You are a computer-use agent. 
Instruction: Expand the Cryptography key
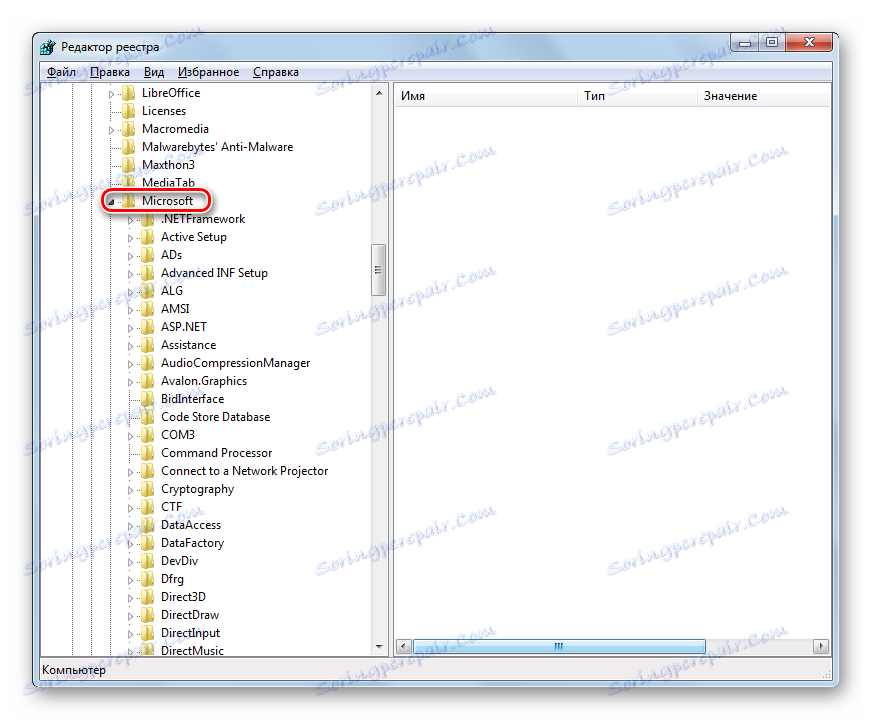point(130,490)
